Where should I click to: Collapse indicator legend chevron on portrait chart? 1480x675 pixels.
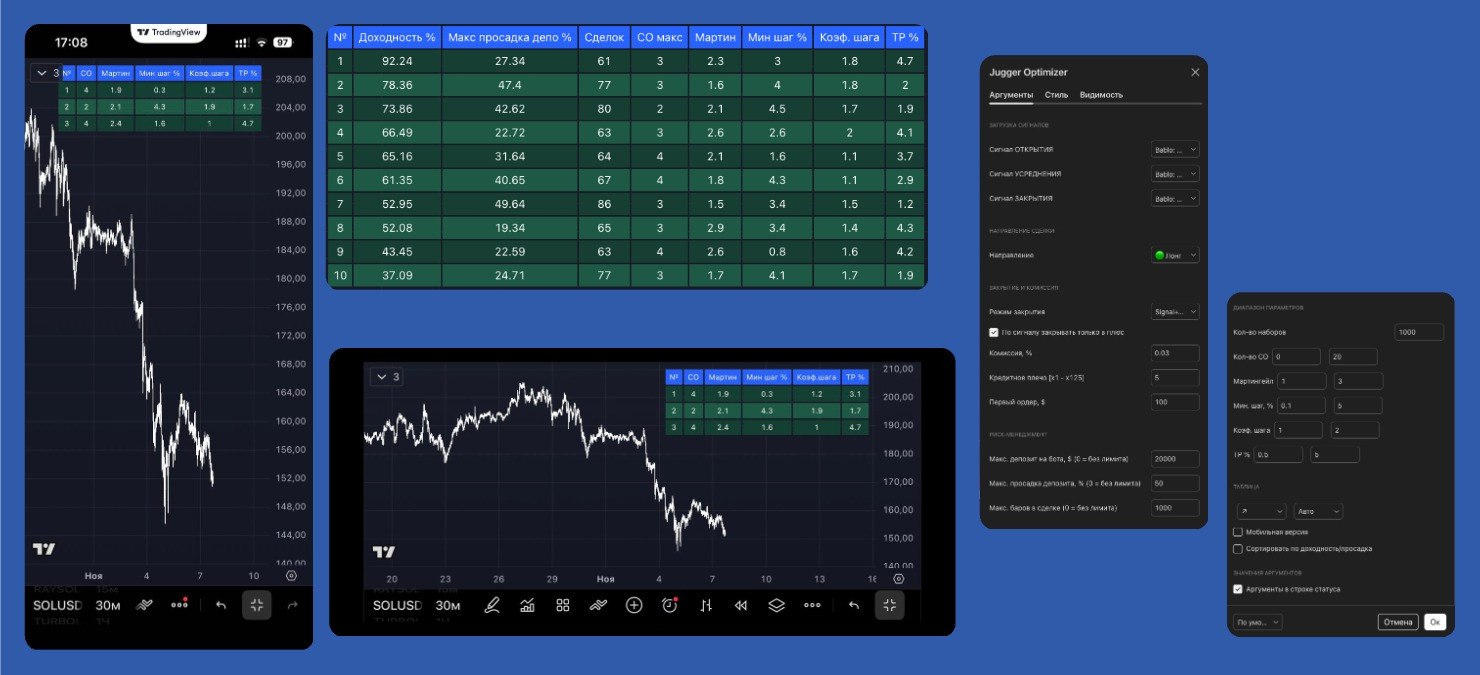41,73
